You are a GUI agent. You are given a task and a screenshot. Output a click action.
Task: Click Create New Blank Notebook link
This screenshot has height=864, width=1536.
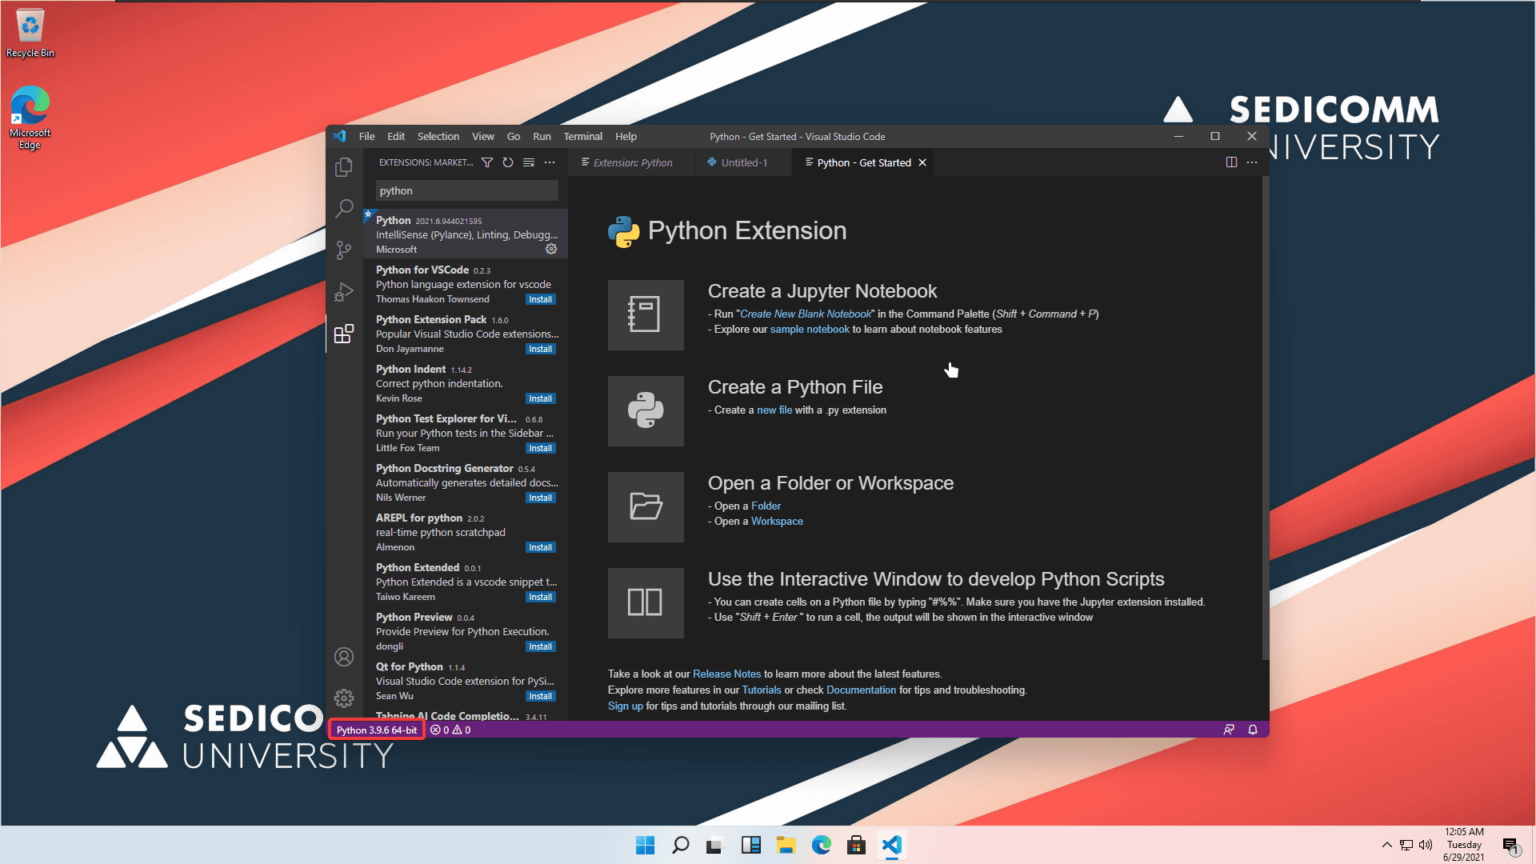(806, 314)
